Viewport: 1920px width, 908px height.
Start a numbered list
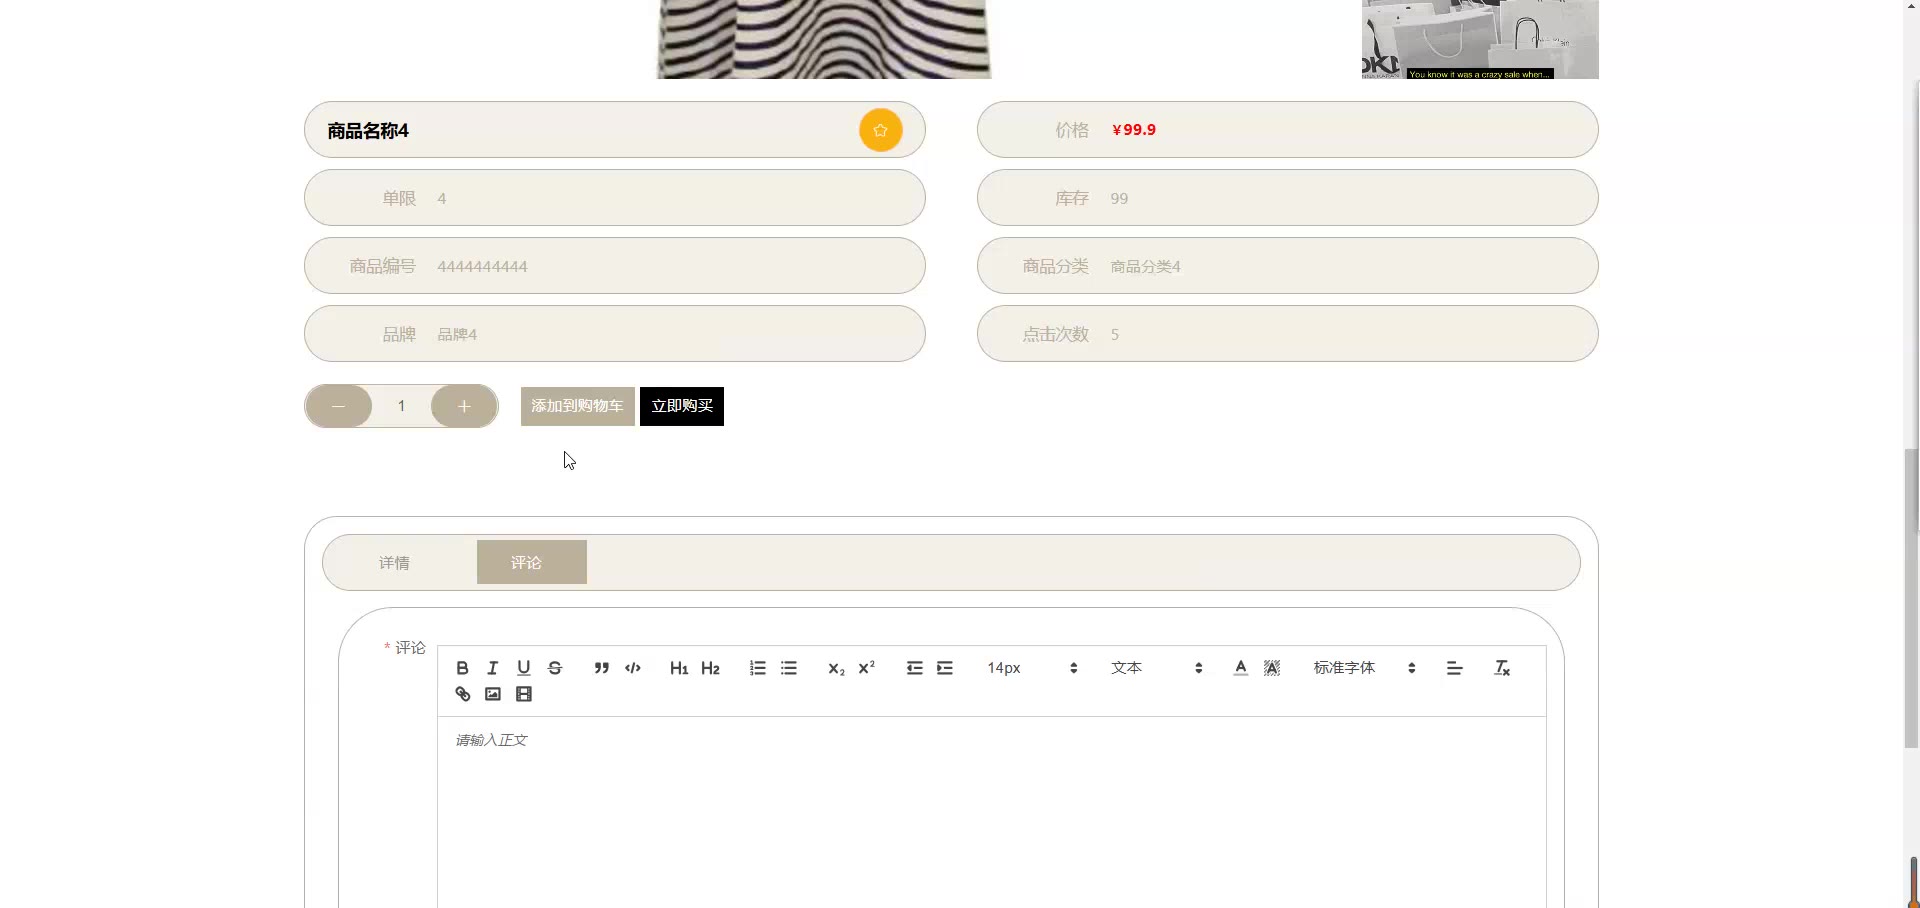click(x=757, y=668)
